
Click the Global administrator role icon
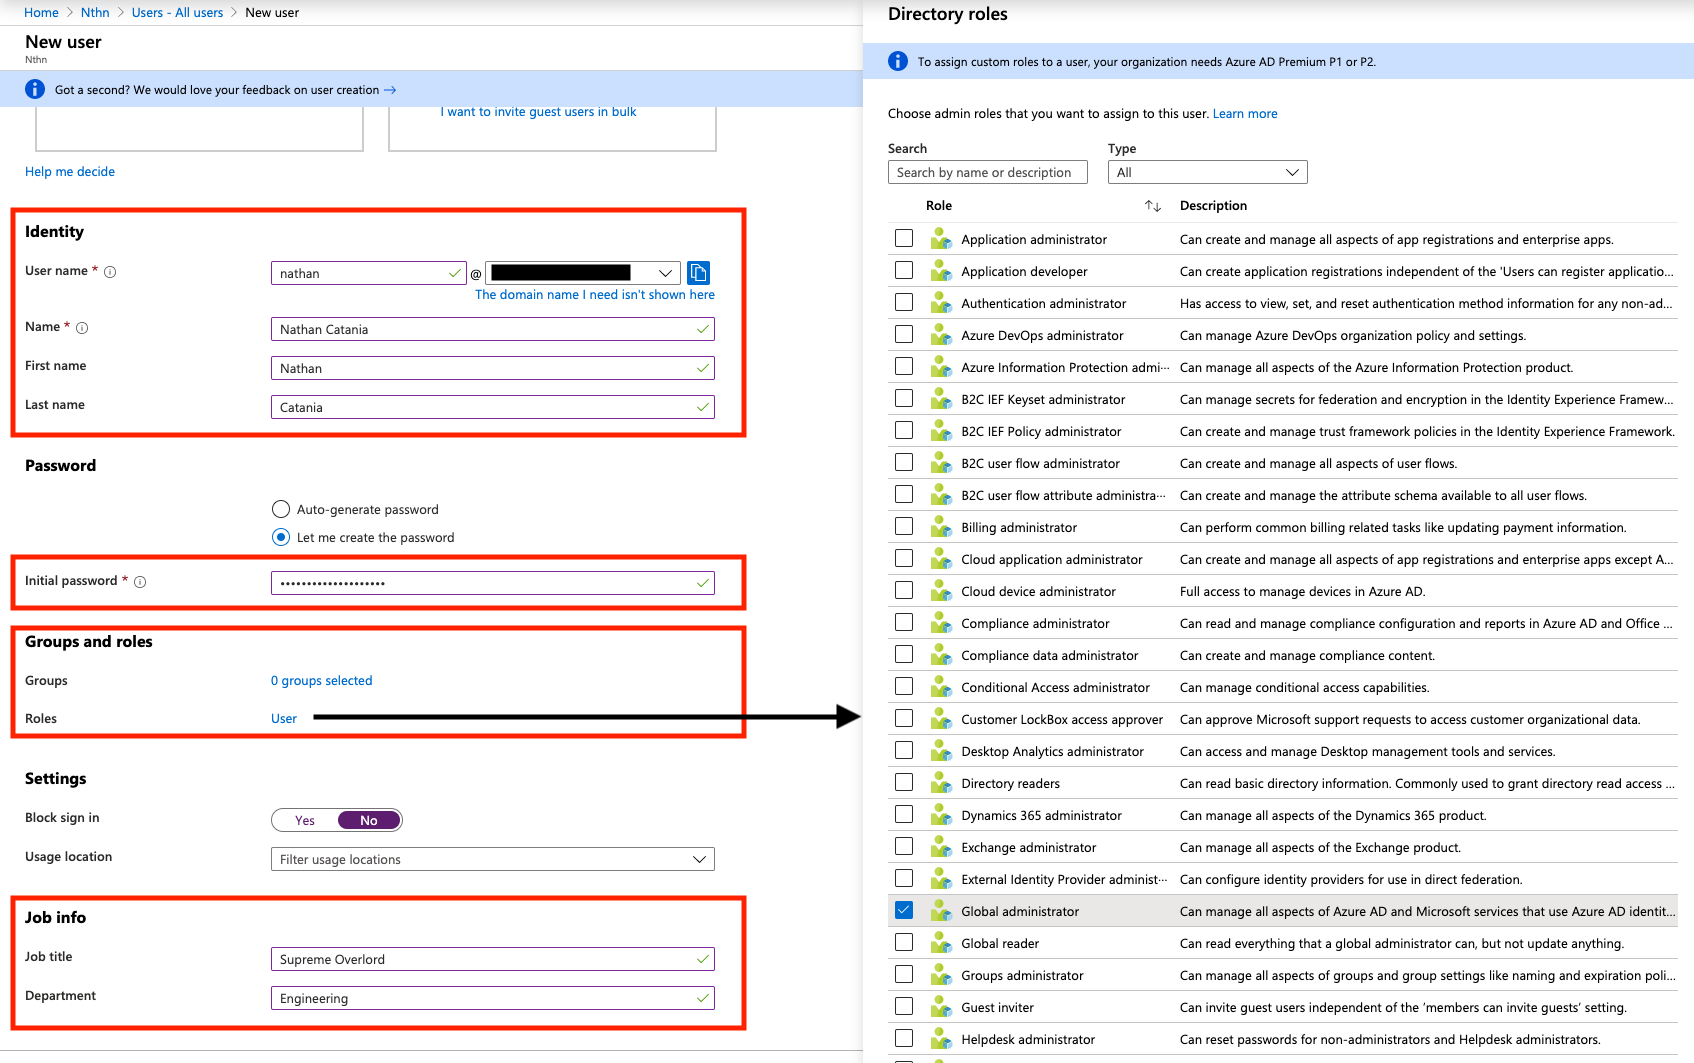(941, 911)
